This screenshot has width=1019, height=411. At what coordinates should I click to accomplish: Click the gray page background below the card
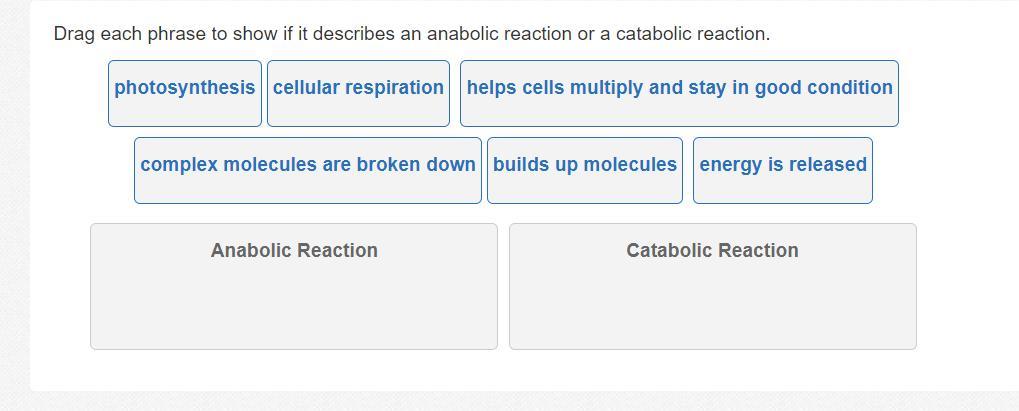500,401
